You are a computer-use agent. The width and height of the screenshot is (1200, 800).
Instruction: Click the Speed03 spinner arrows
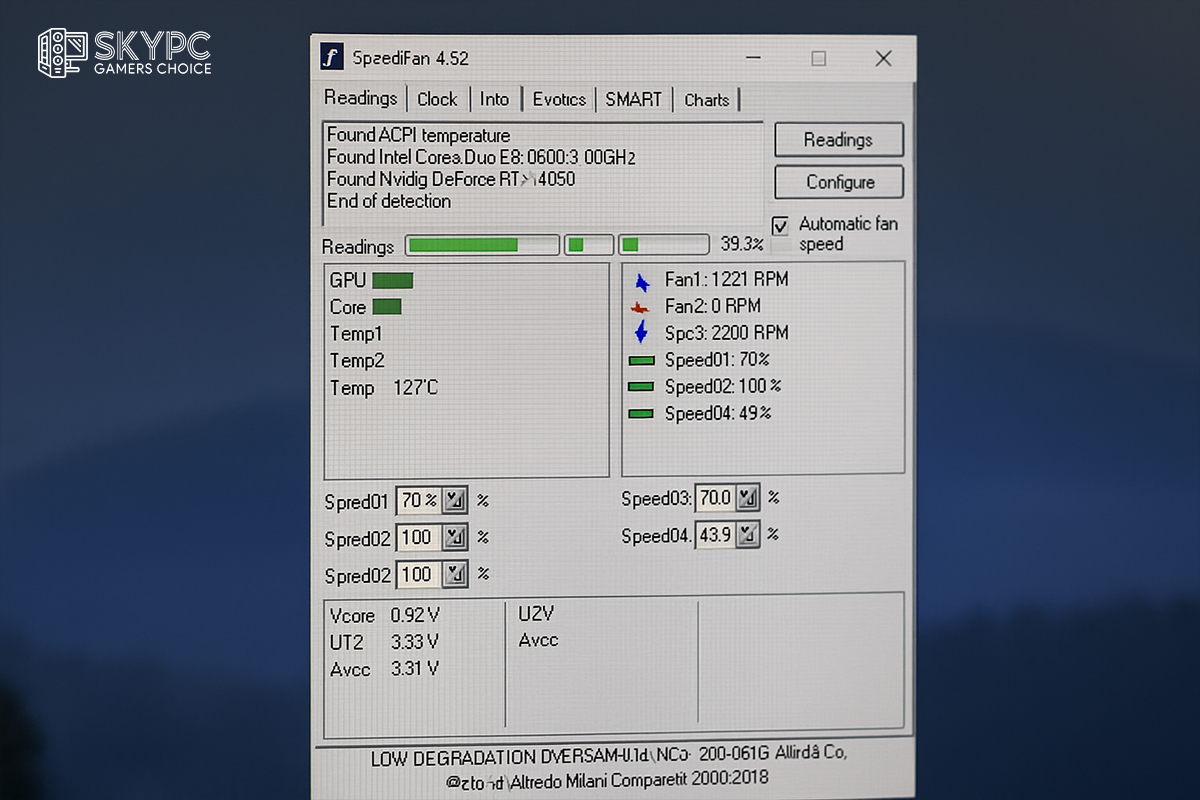pyautogui.click(x=748, y=497)
